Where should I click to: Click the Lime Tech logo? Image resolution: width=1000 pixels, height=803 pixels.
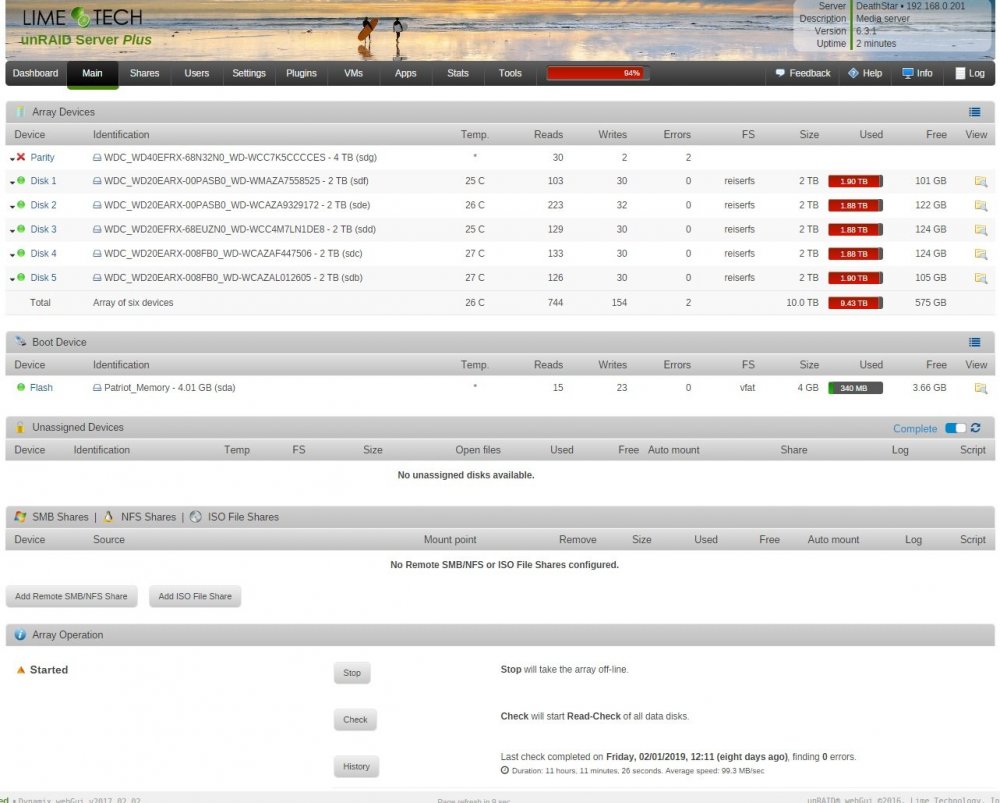tap(83, 17)
